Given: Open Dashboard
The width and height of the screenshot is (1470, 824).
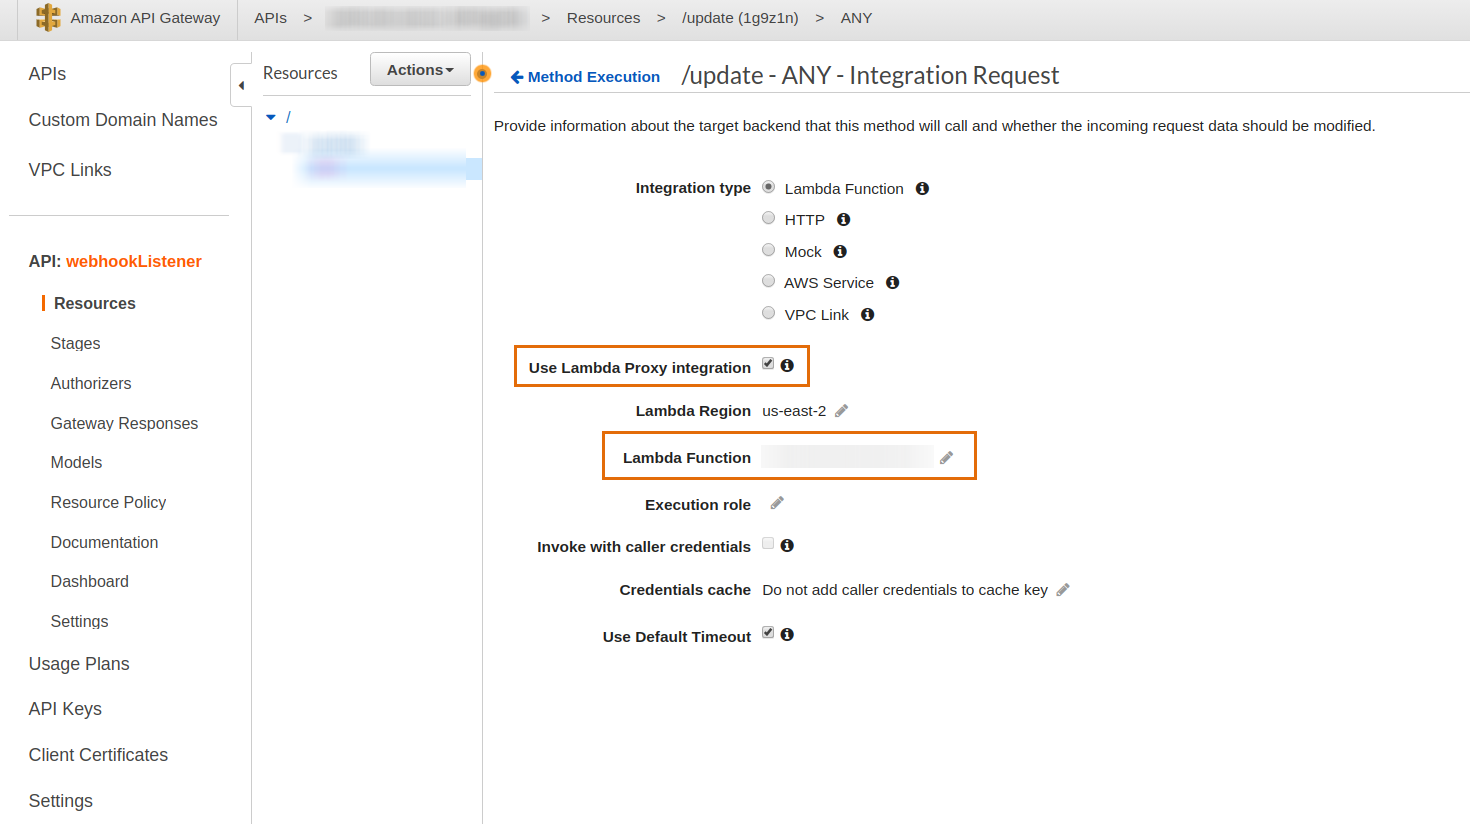Looking at the screenshot, I should tap(89, 581).
